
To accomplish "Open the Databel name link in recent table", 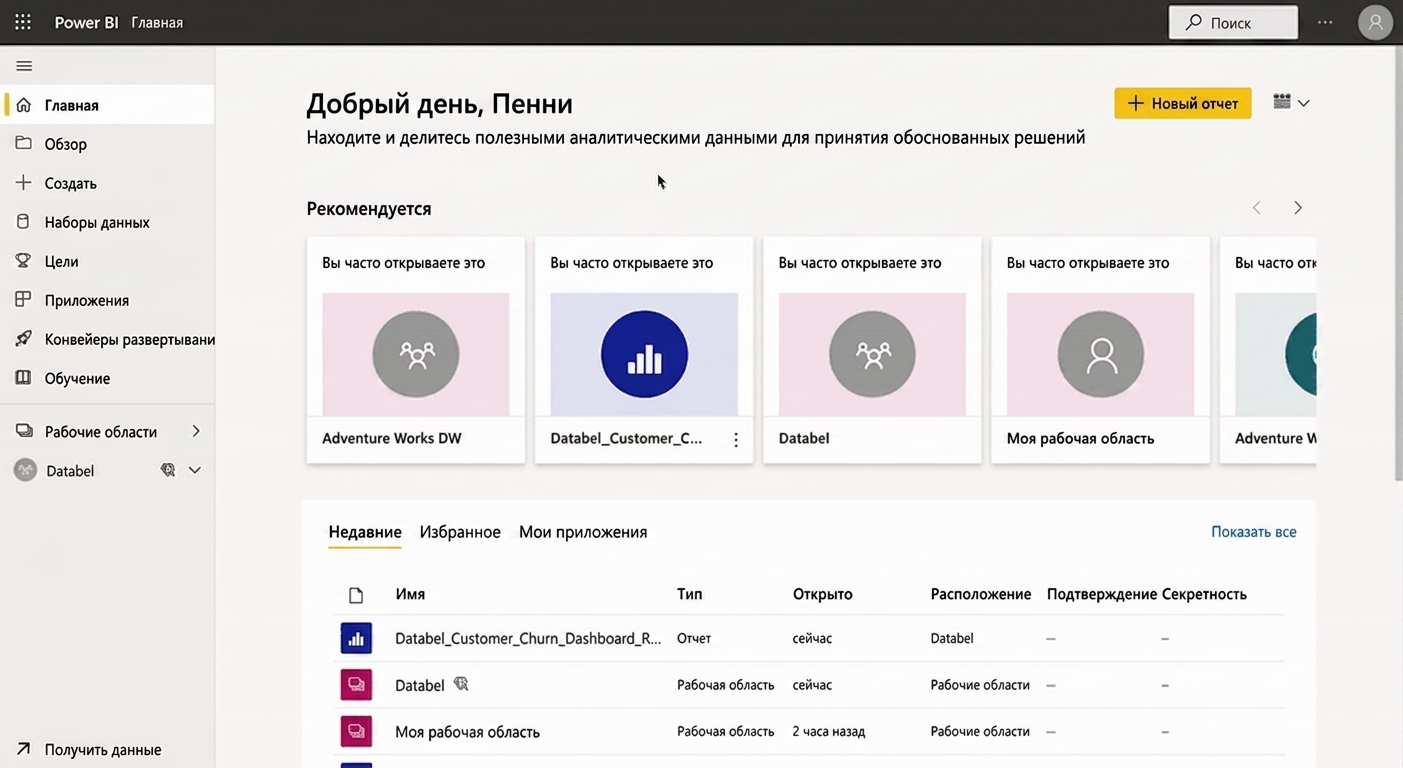I will [x=419, y=685].
